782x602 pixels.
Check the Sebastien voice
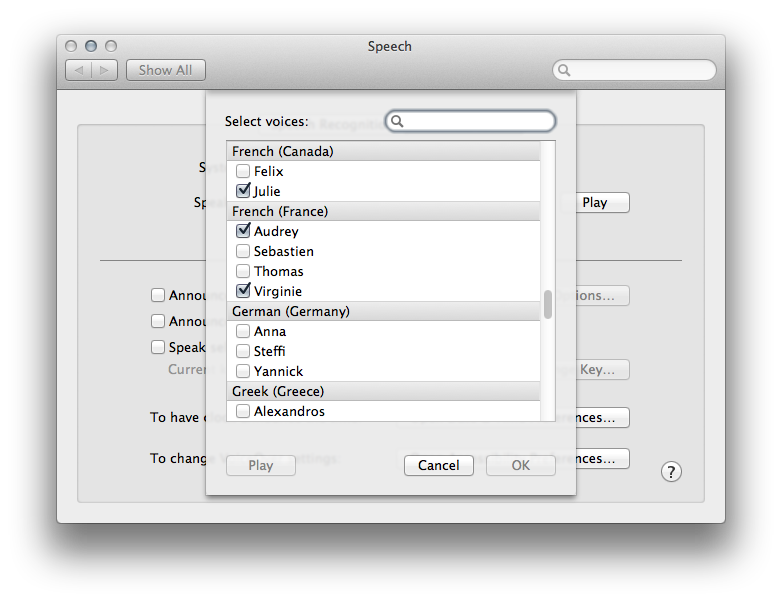pos(243,251)
